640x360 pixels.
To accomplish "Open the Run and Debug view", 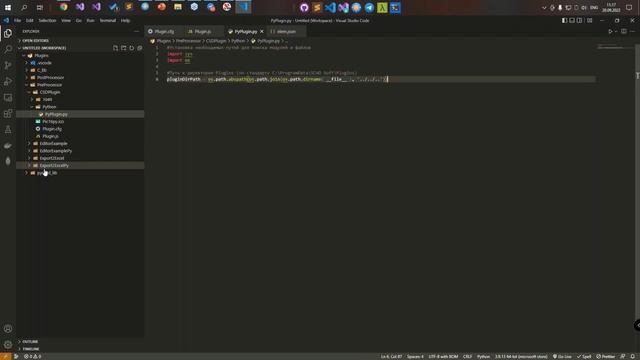I will click(x=8, y=81).
